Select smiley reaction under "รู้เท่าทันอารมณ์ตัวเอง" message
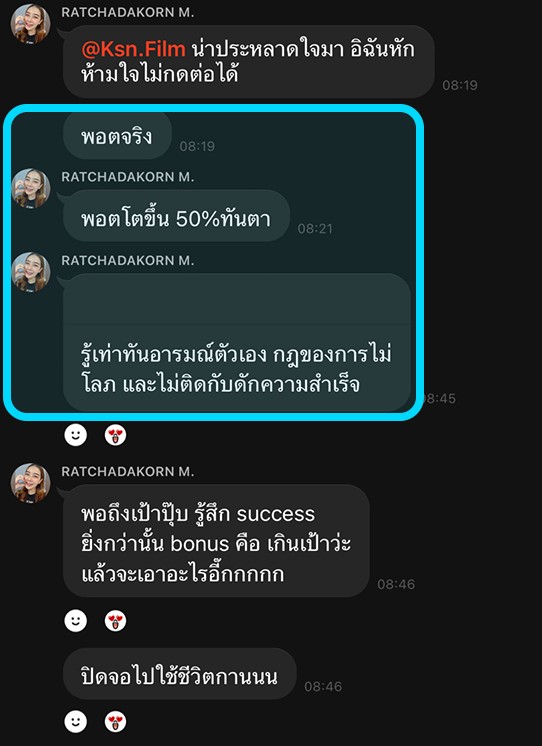This screenshot has height=746, width=542. pos(76,435)
